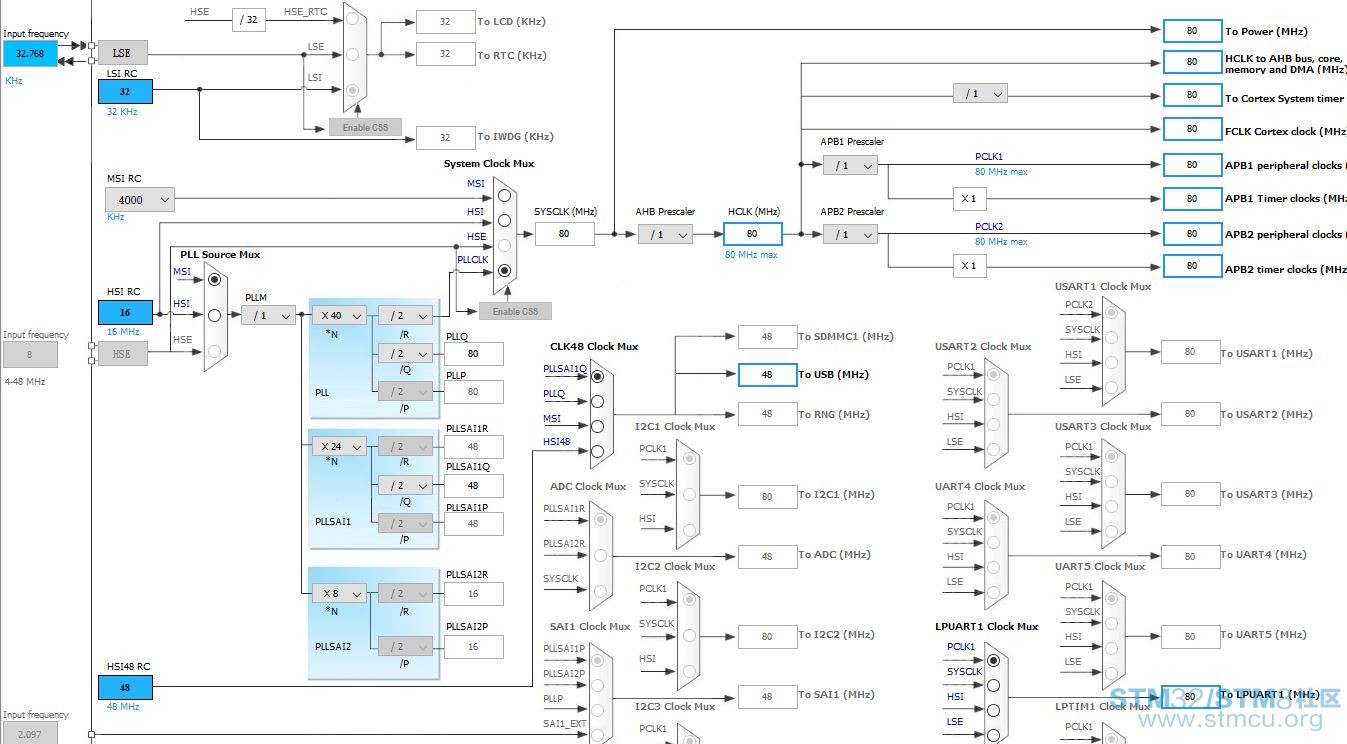Select MSI in CLK48 Clock Mux

click(x=598, y=426)
